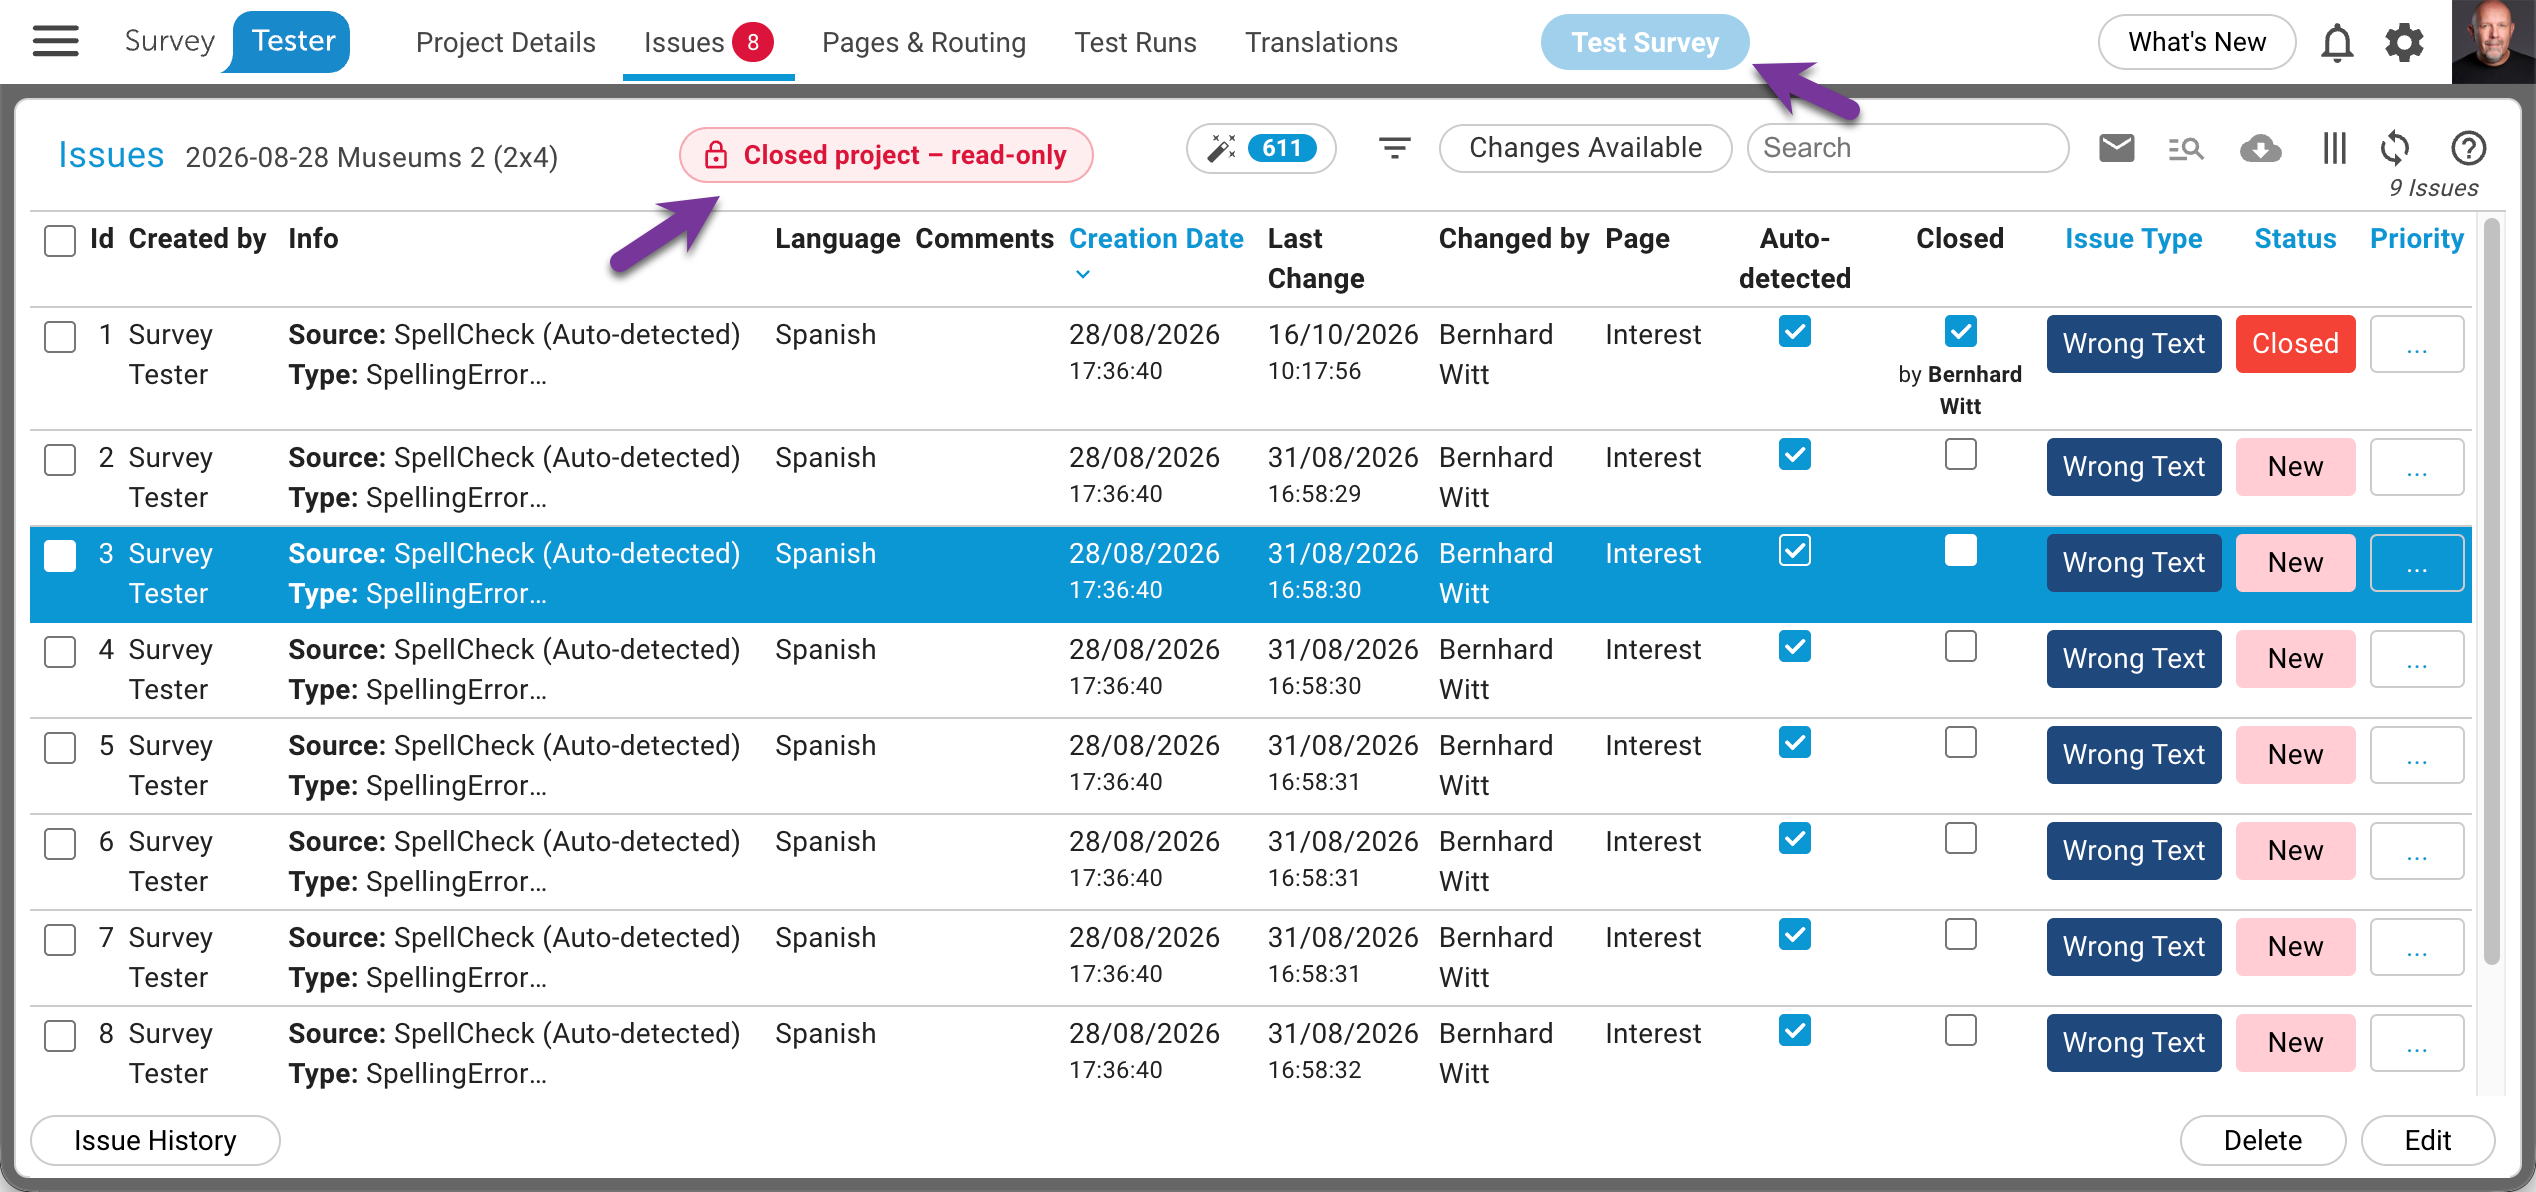Open the hamburger main menu
This screenshot has width=2536, height=1192.
tap(55, 41)
